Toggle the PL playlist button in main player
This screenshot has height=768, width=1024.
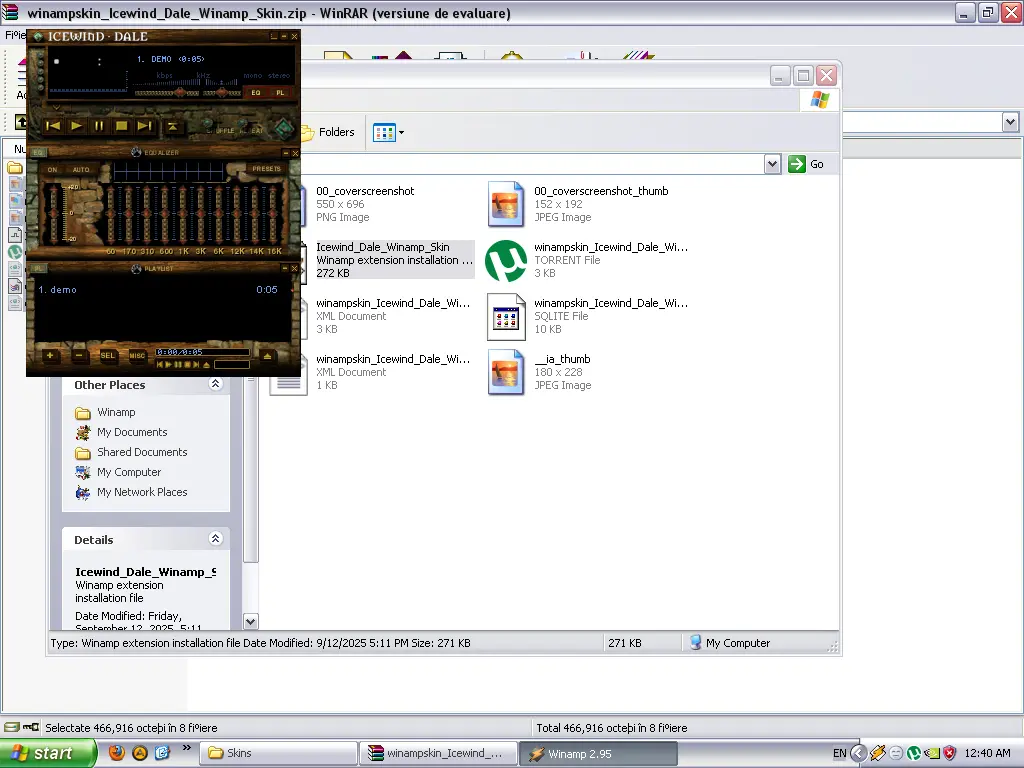point(280,92)
